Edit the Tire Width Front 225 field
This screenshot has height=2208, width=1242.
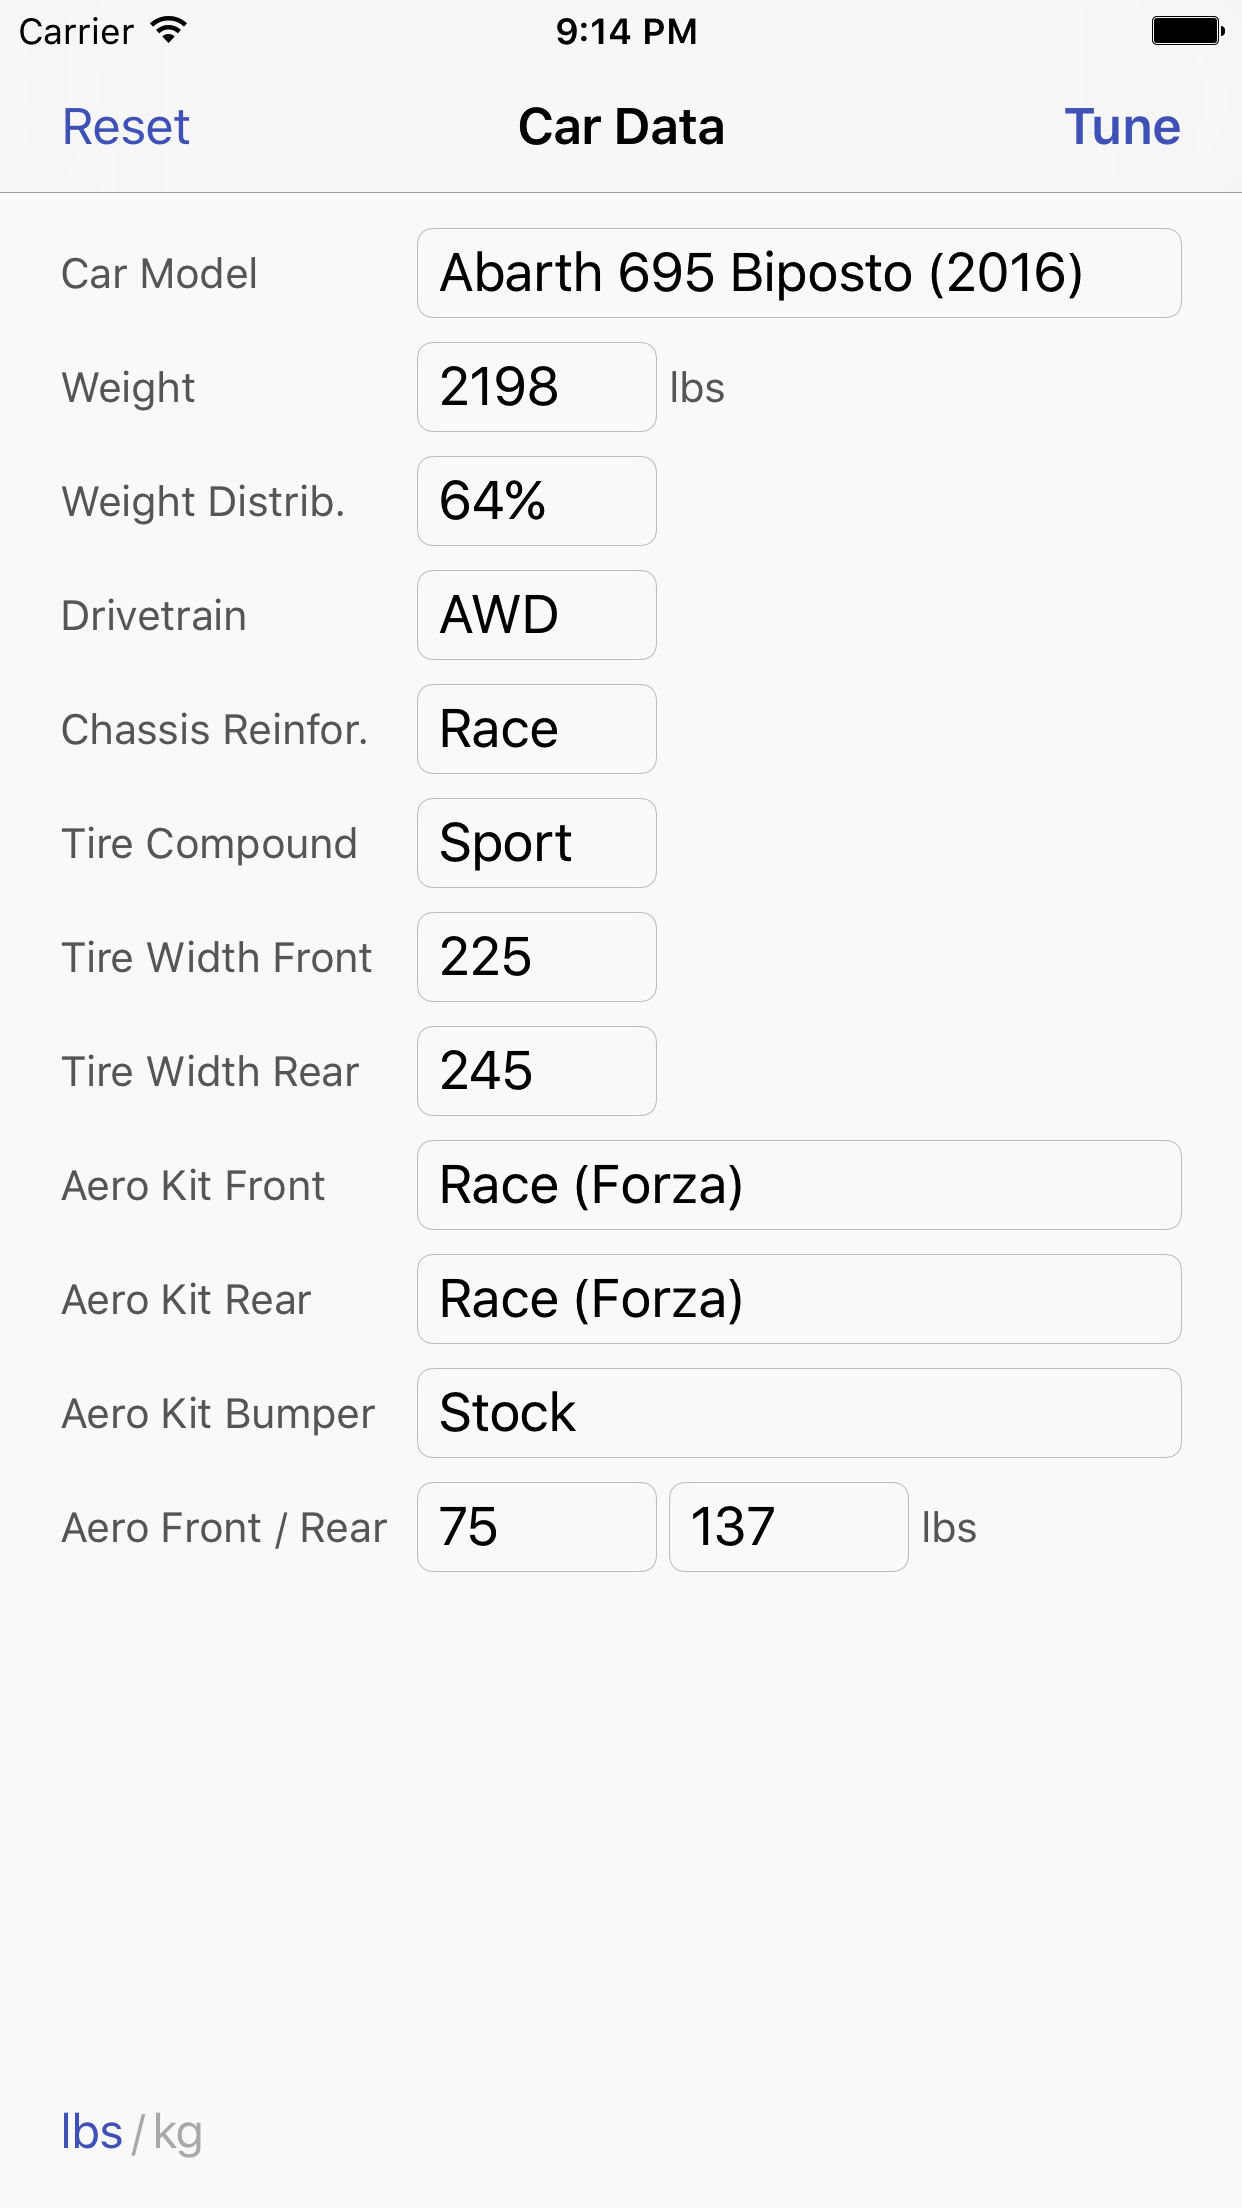click(x=536, y=957)
